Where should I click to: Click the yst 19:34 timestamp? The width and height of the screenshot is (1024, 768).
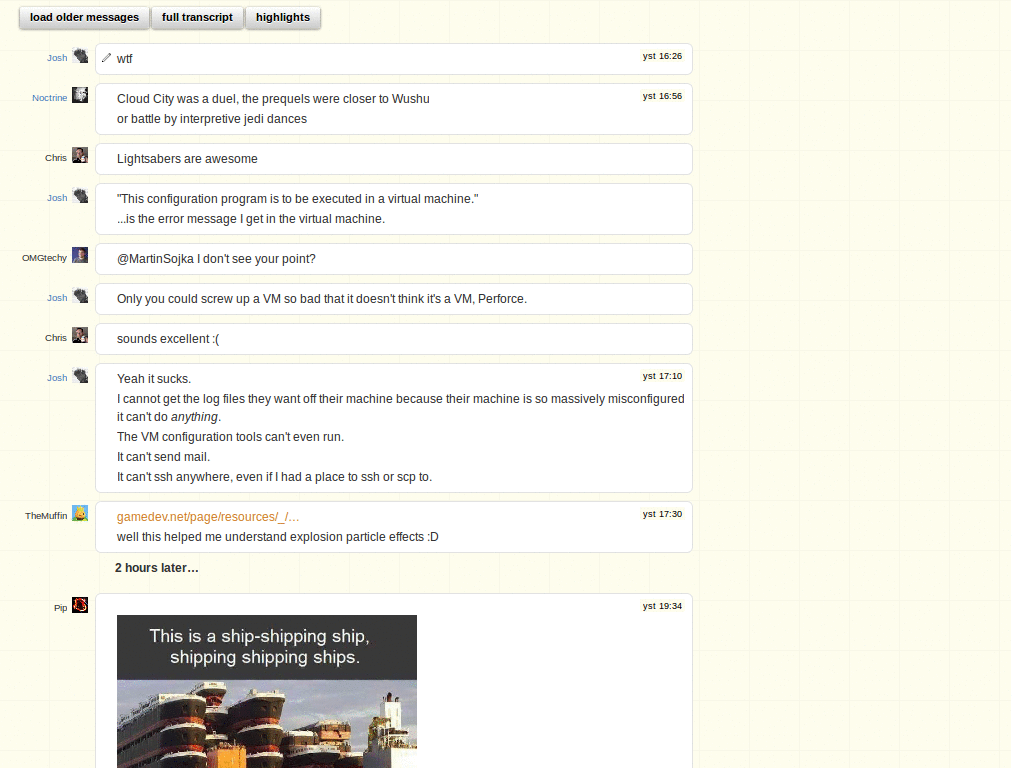coord(662,606)
